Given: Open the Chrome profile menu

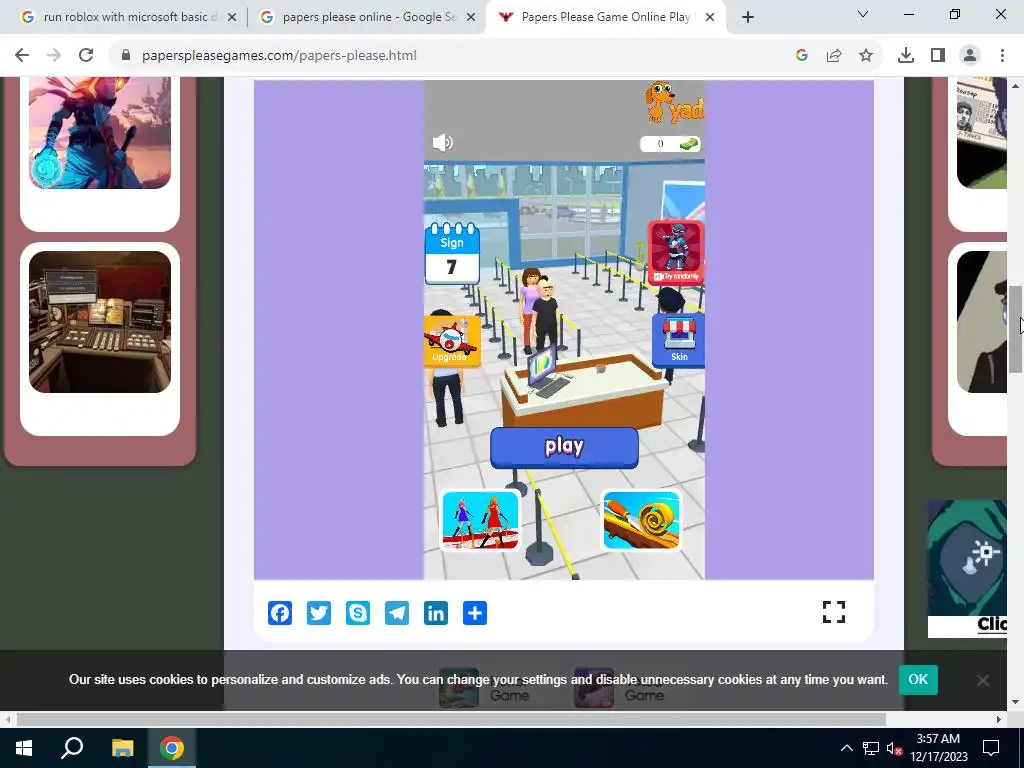Looking at the screenshot, I should click(x=970, y=56).
